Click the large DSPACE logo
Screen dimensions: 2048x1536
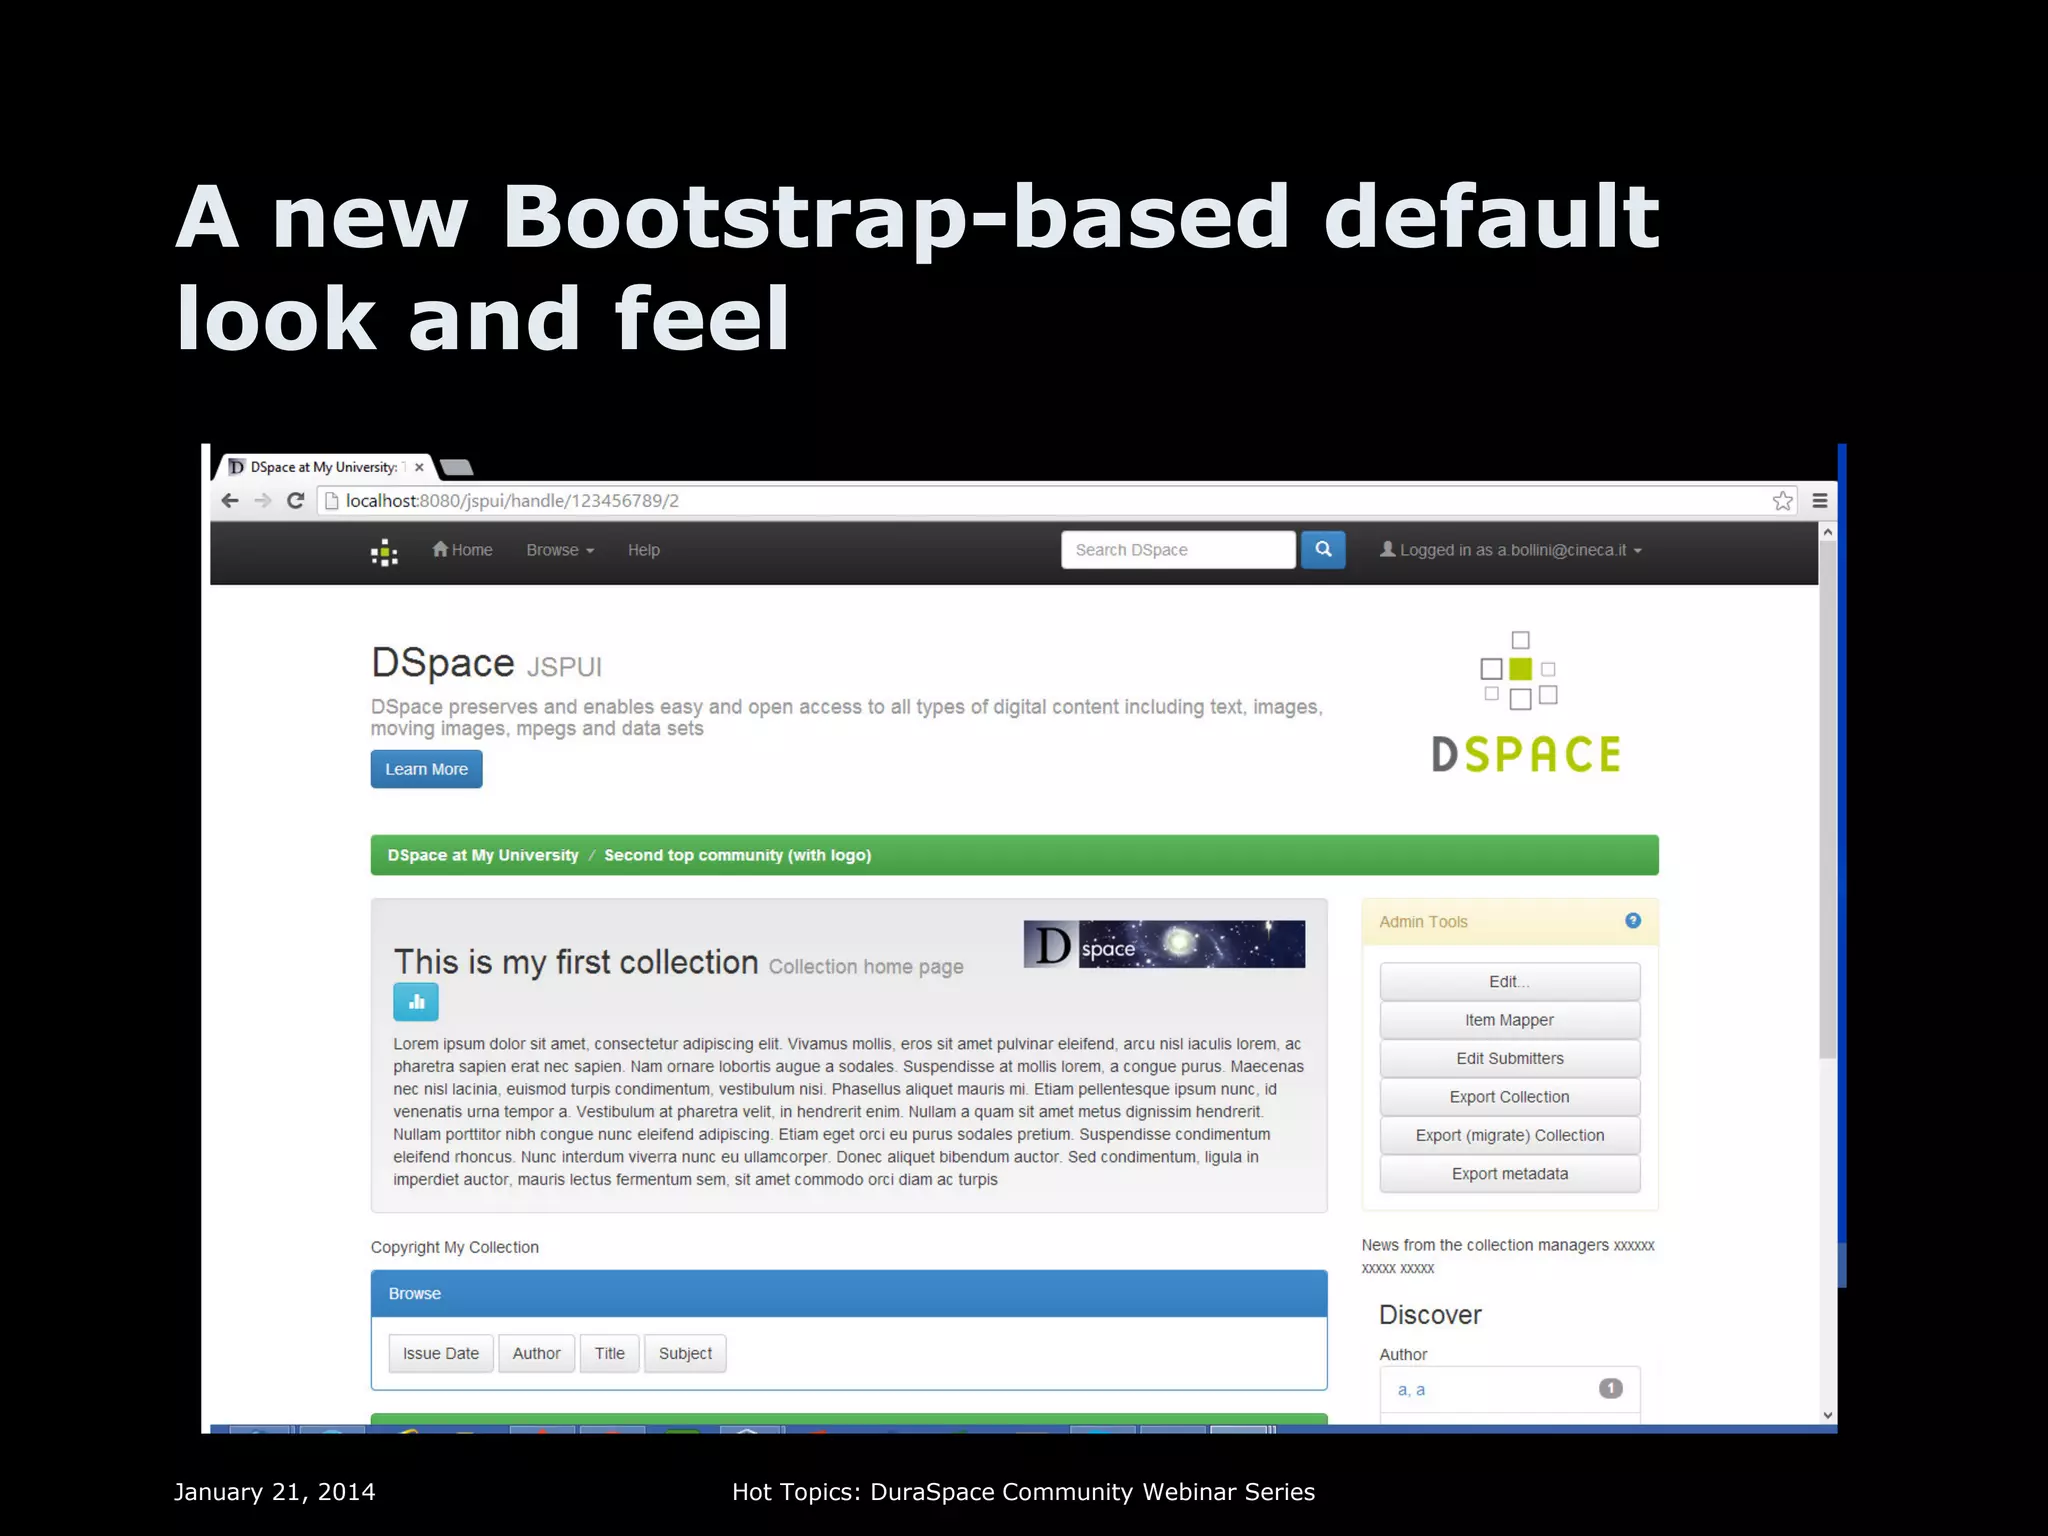1525,702
